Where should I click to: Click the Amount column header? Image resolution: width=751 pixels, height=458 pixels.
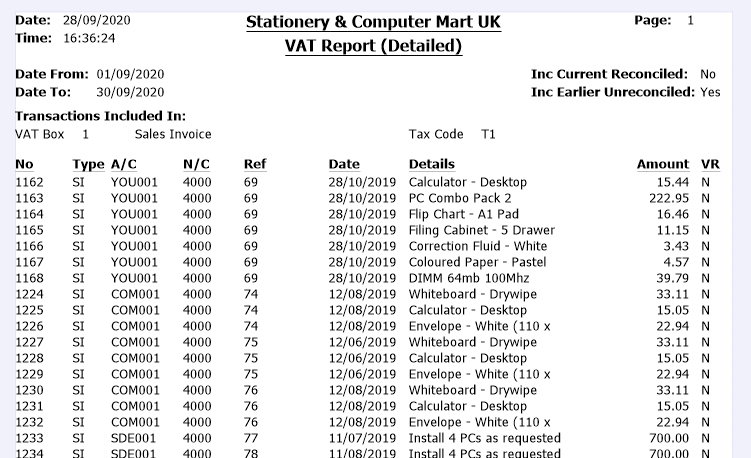click(x=663, y=164)
